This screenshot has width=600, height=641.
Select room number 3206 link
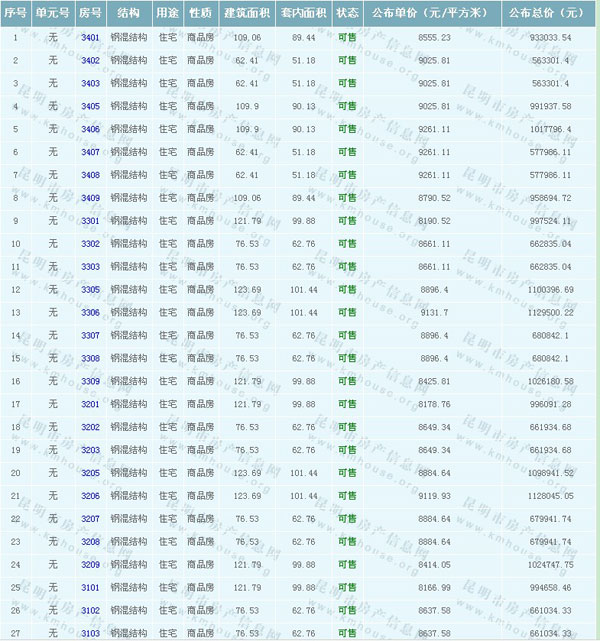pos(90,496)
